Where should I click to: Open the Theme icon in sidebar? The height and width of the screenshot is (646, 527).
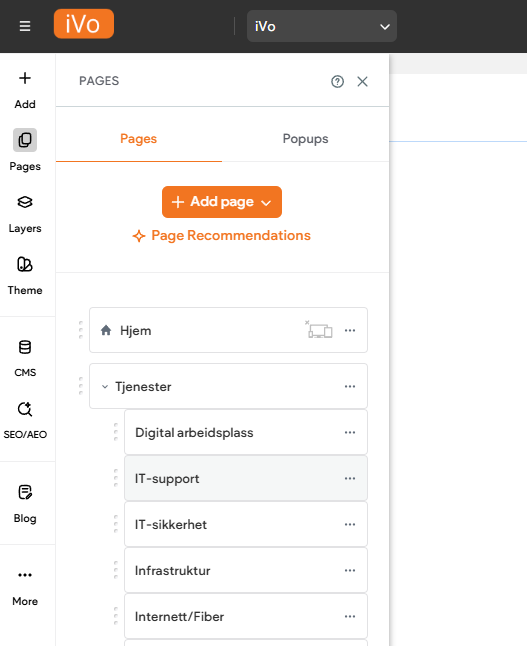click(25, 264)
